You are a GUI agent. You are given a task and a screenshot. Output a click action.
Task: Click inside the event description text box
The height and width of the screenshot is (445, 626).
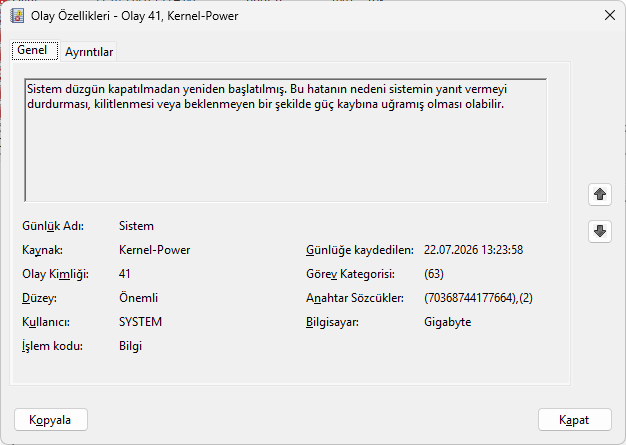point(285,140)
